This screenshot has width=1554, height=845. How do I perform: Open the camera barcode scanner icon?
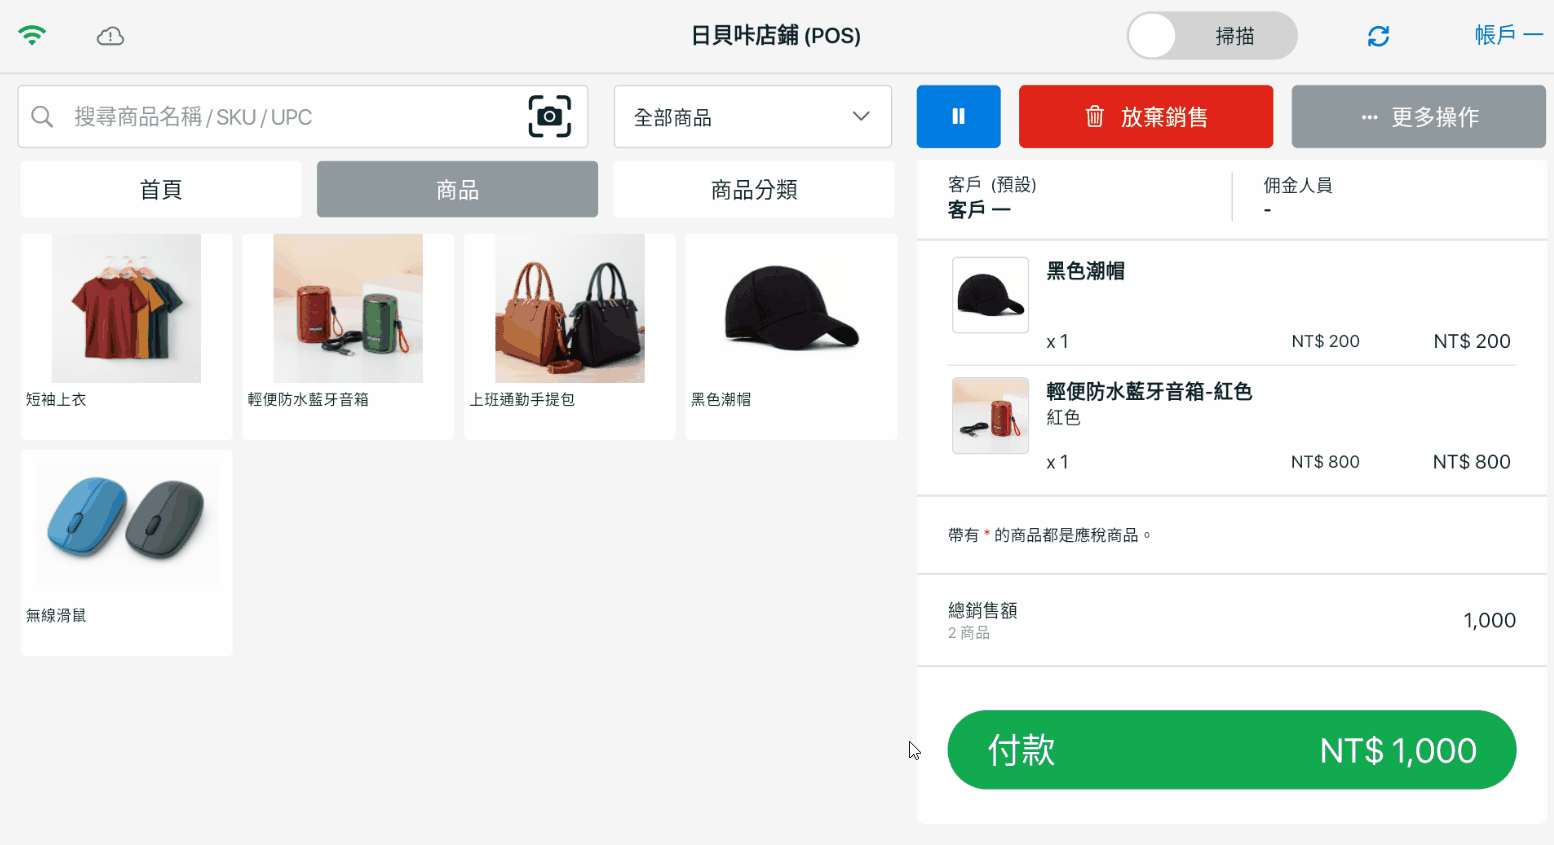[x=549, y=117]
